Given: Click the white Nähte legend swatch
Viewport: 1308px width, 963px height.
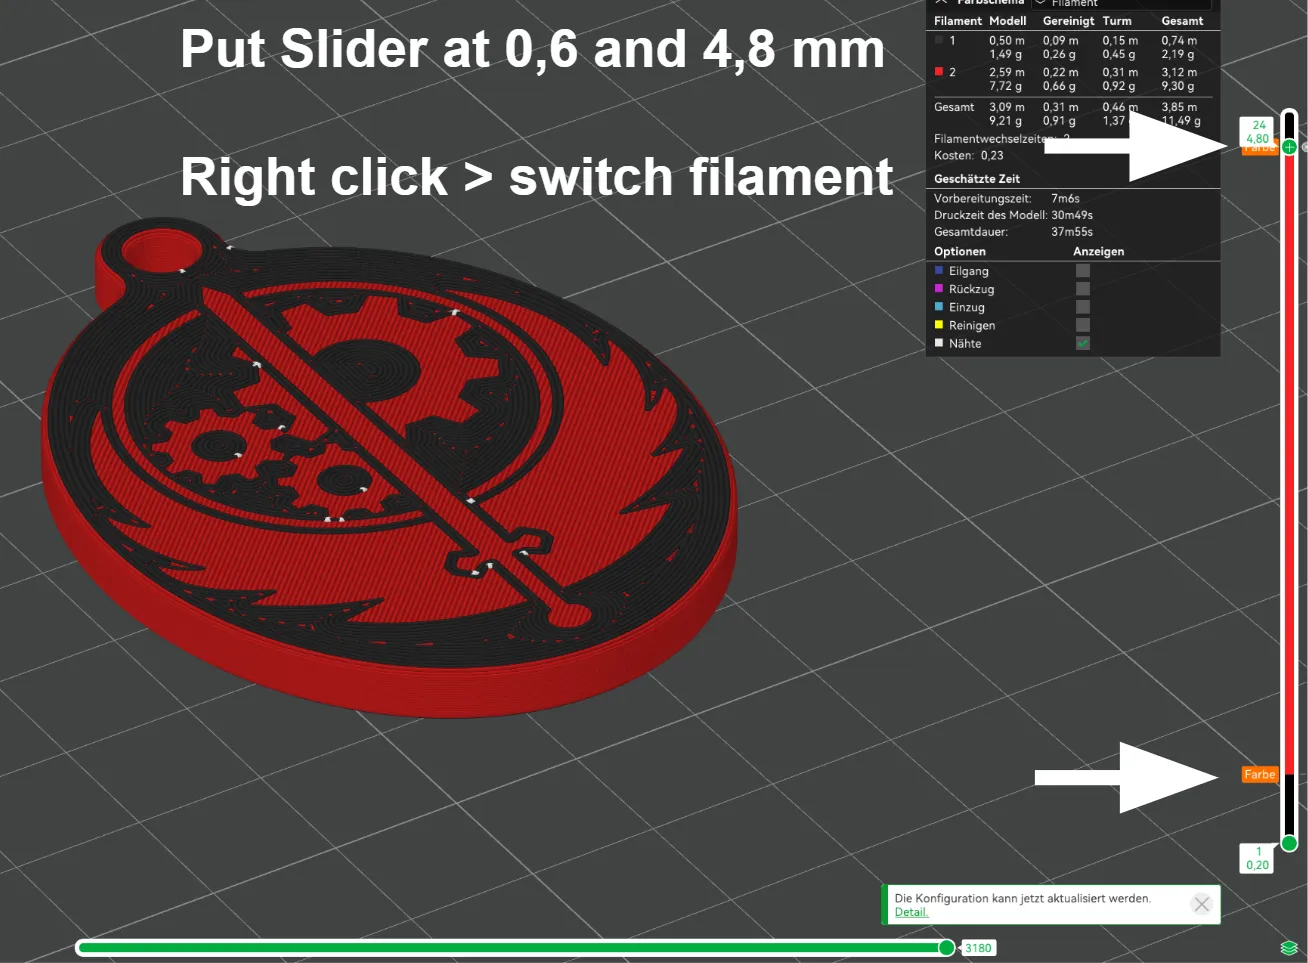Looking at the screenshot, I should tap(939, 343).
